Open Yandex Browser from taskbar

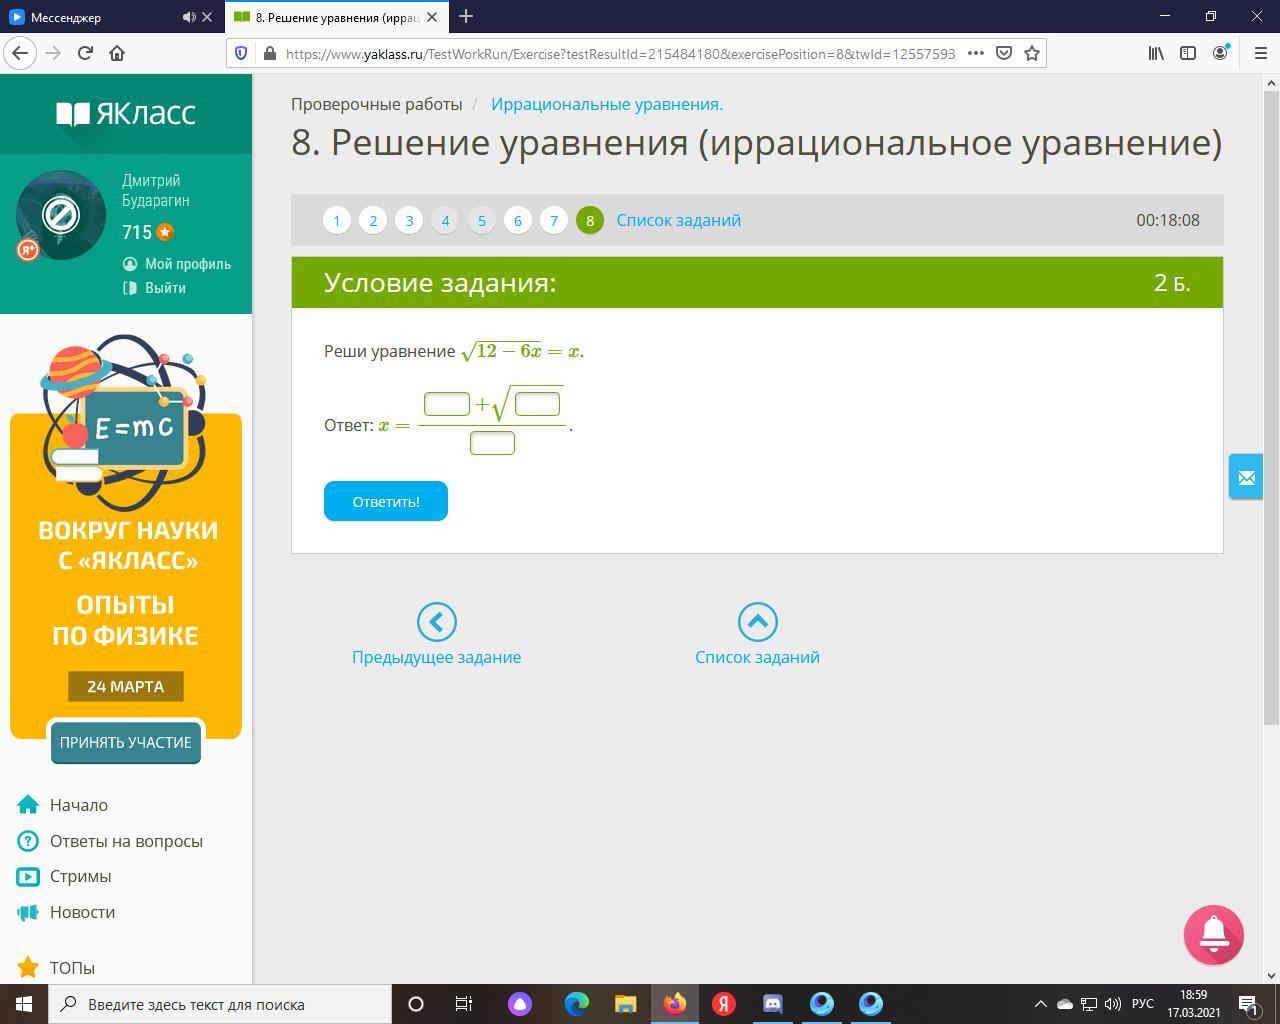pyautogui.click(x=724, y=1004)
